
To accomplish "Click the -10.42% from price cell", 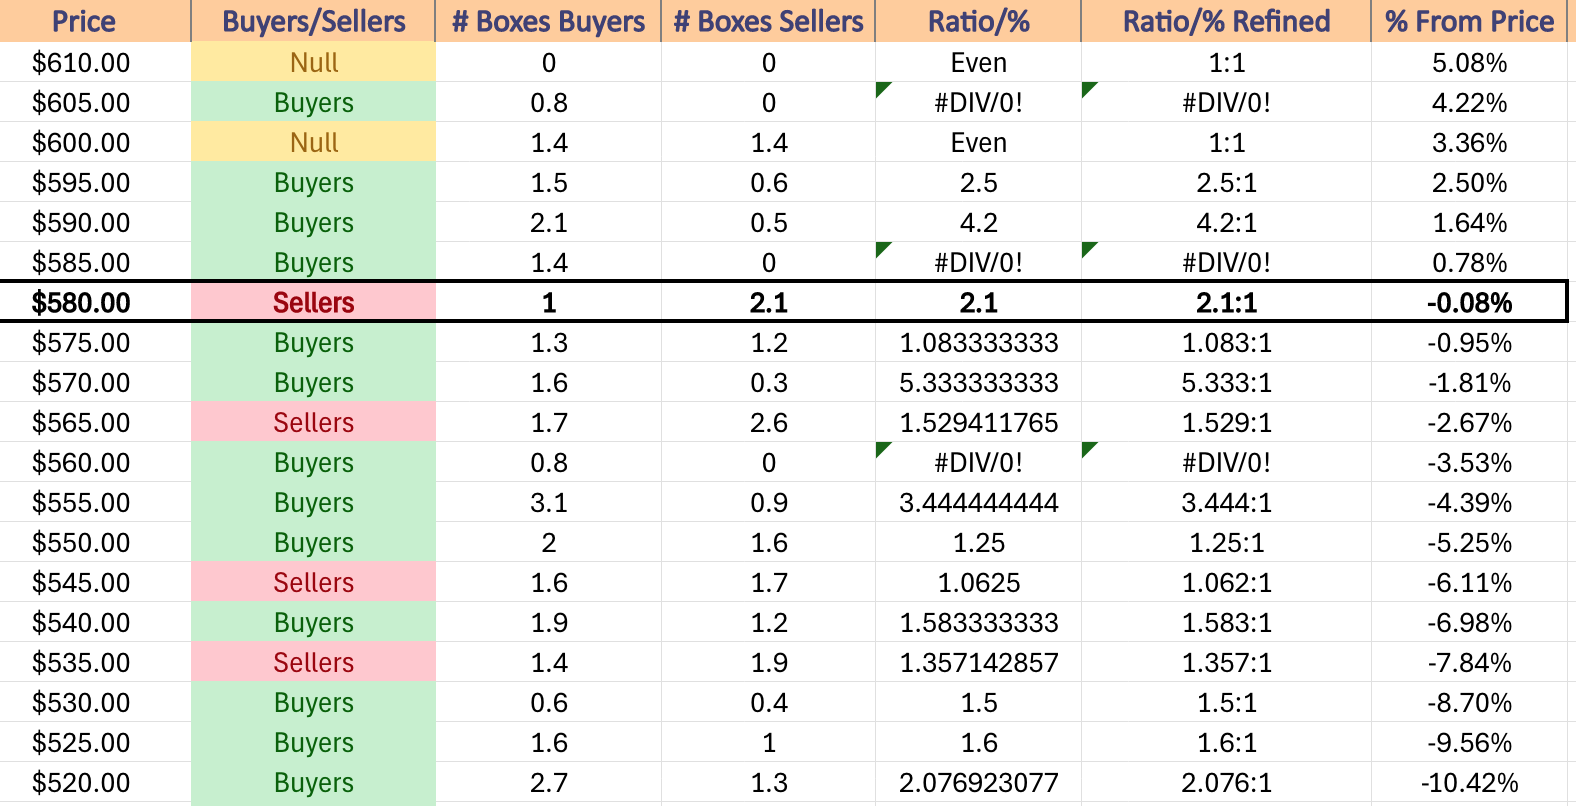I will coord(1469,782).
